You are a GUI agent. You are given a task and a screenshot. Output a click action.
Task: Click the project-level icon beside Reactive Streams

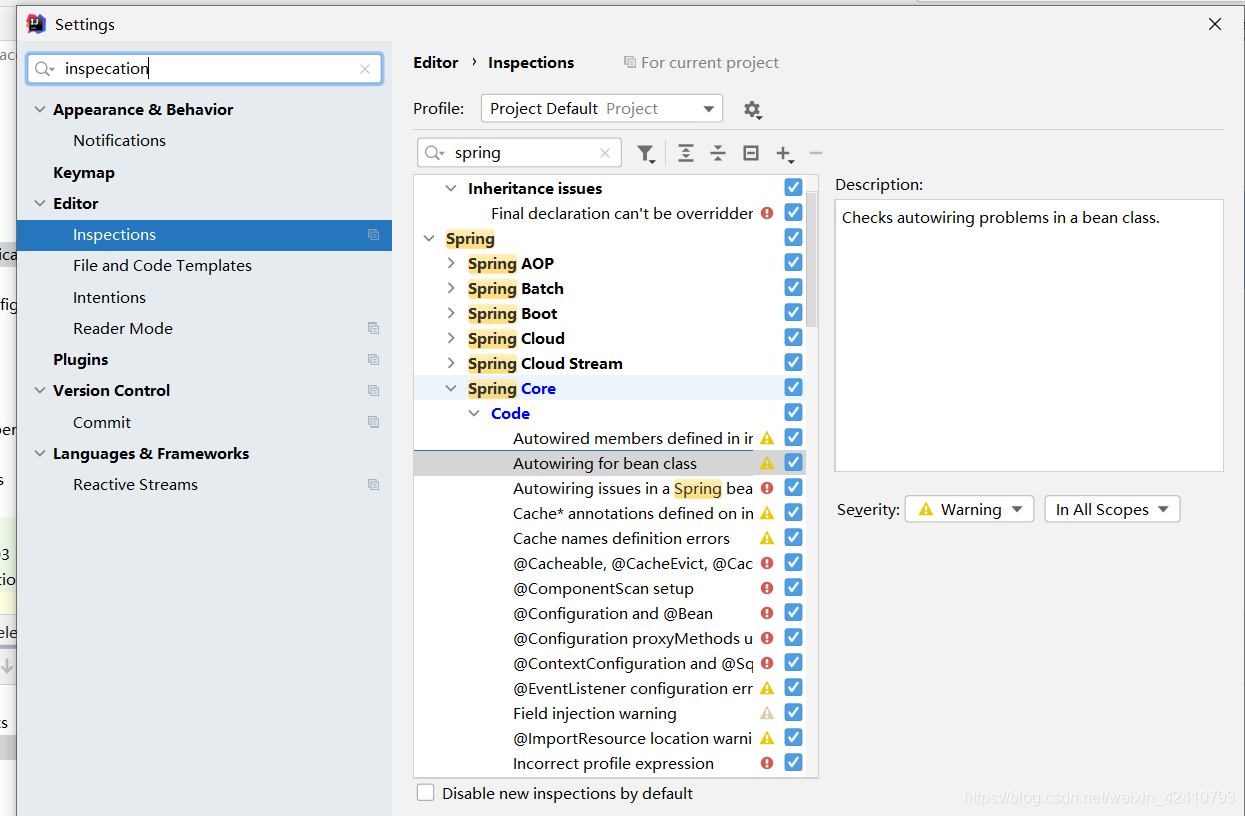(x=373, y=484)
